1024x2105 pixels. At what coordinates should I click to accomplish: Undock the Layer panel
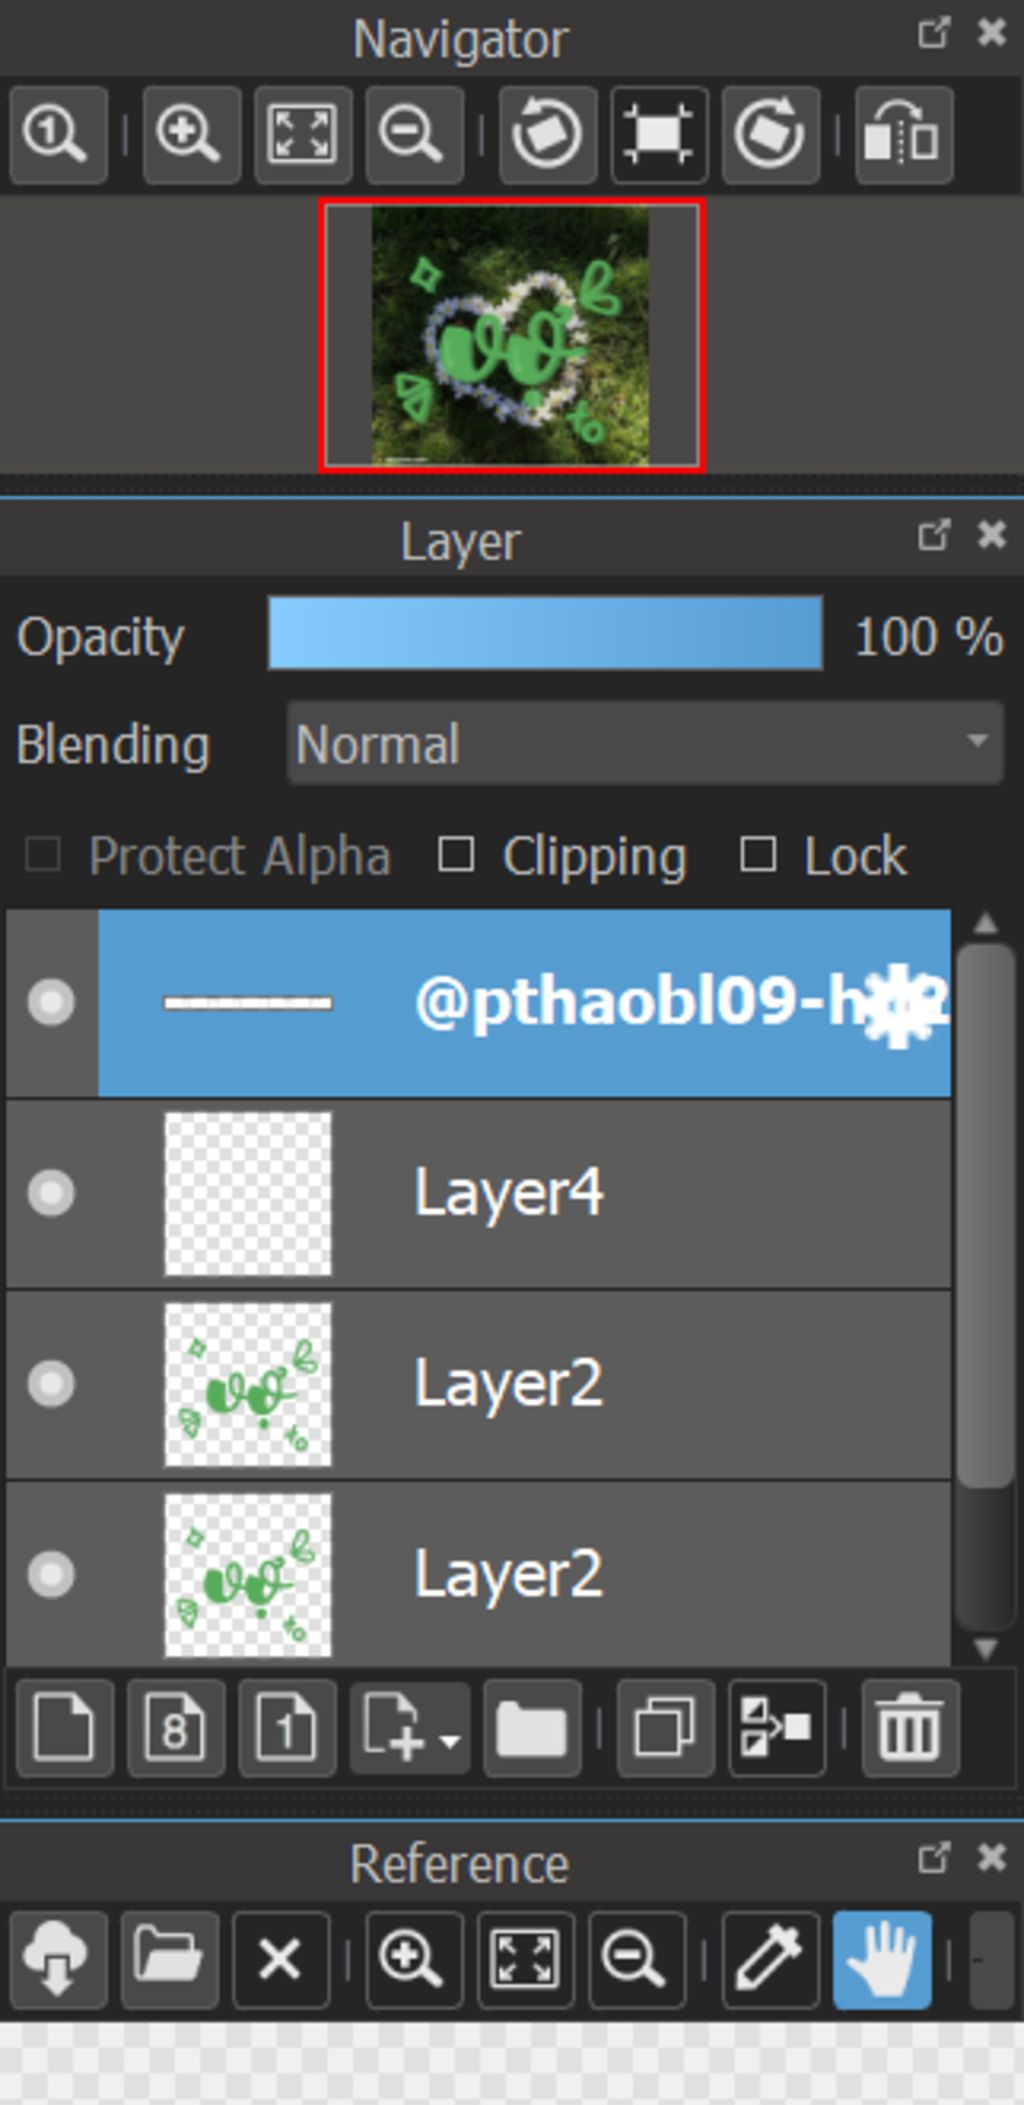(x=933, y=535)
